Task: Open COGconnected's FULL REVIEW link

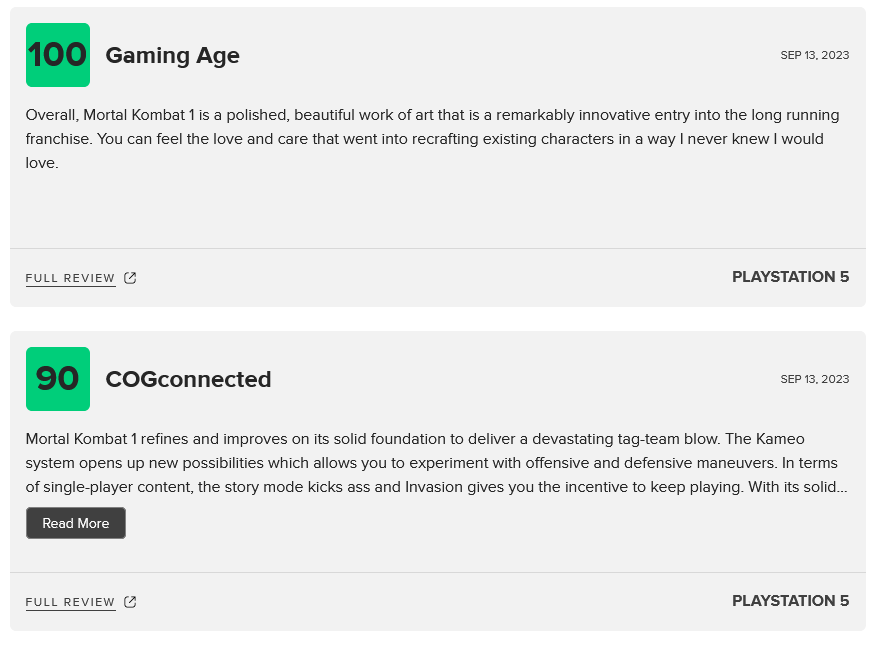Action: click(70, 602)
